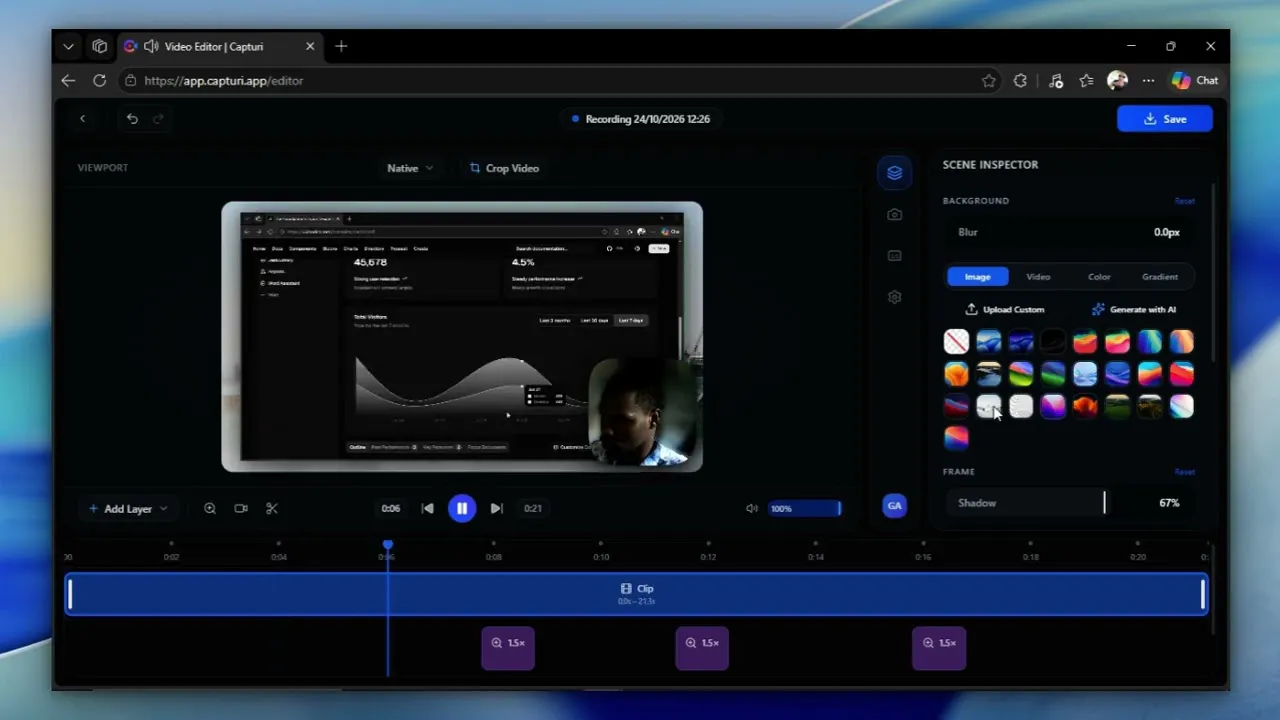Image resolution: width=1280 pixels, height=720 pixels.
Task: Reset the Frame section
Action: click(x=1184, y=472)
